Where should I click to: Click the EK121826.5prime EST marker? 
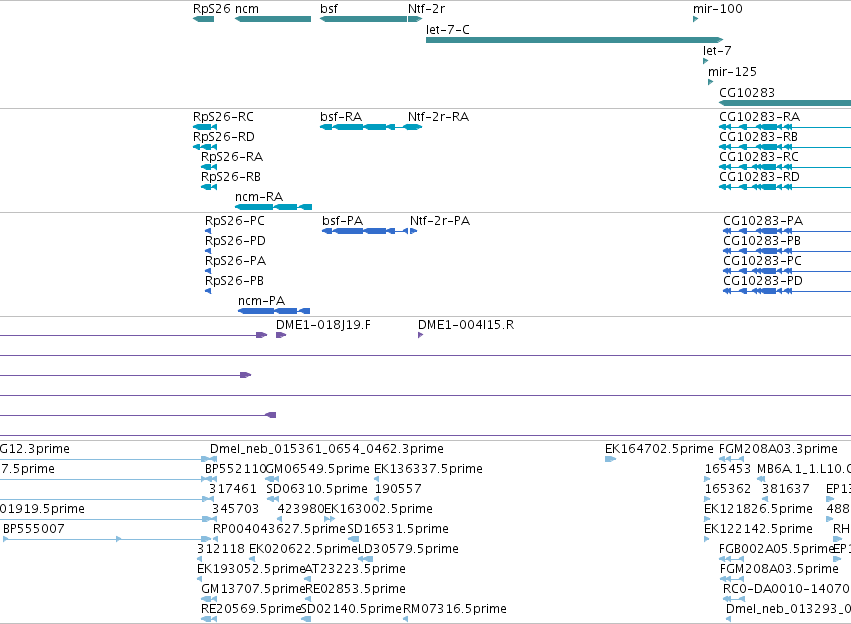707,519
